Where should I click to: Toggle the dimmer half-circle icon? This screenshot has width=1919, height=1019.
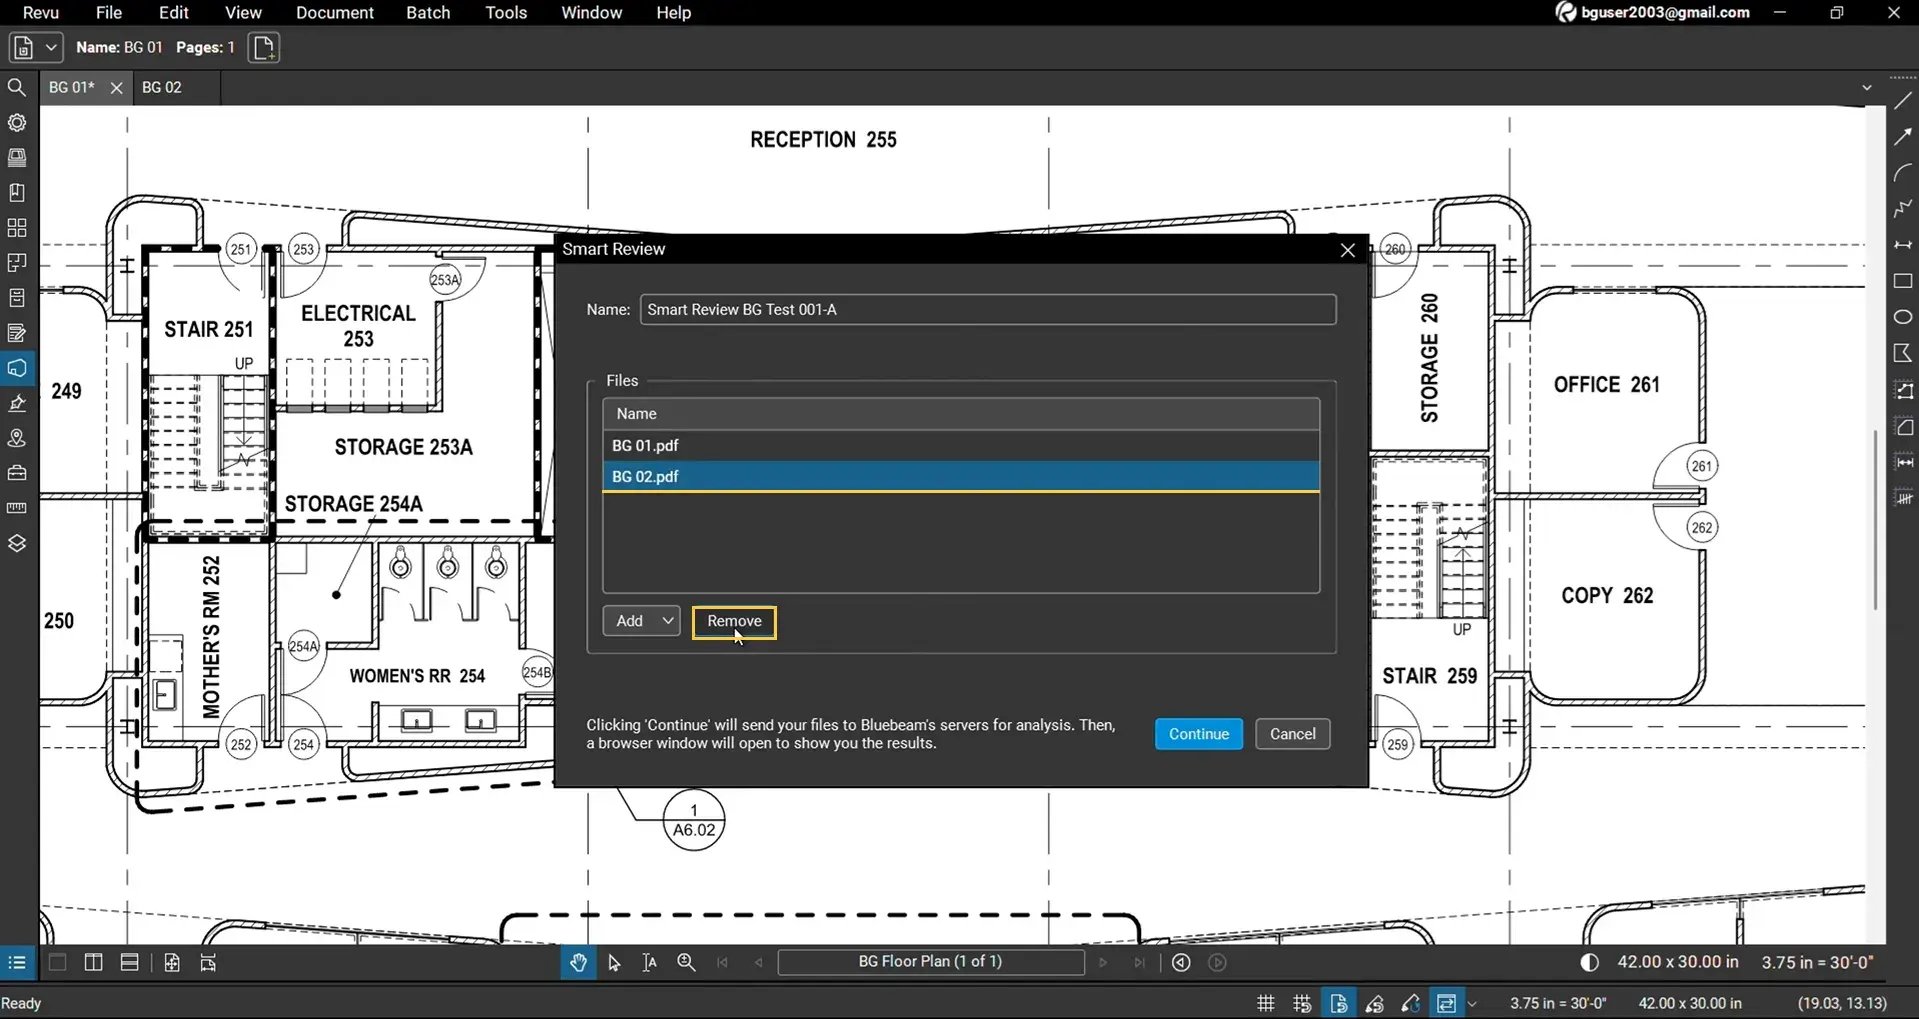1589,962
